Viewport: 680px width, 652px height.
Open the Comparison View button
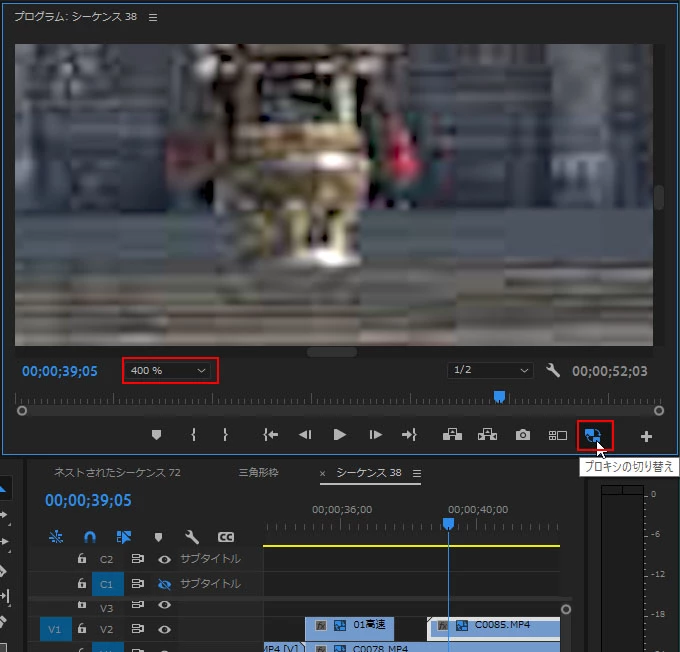coord(558,435)
